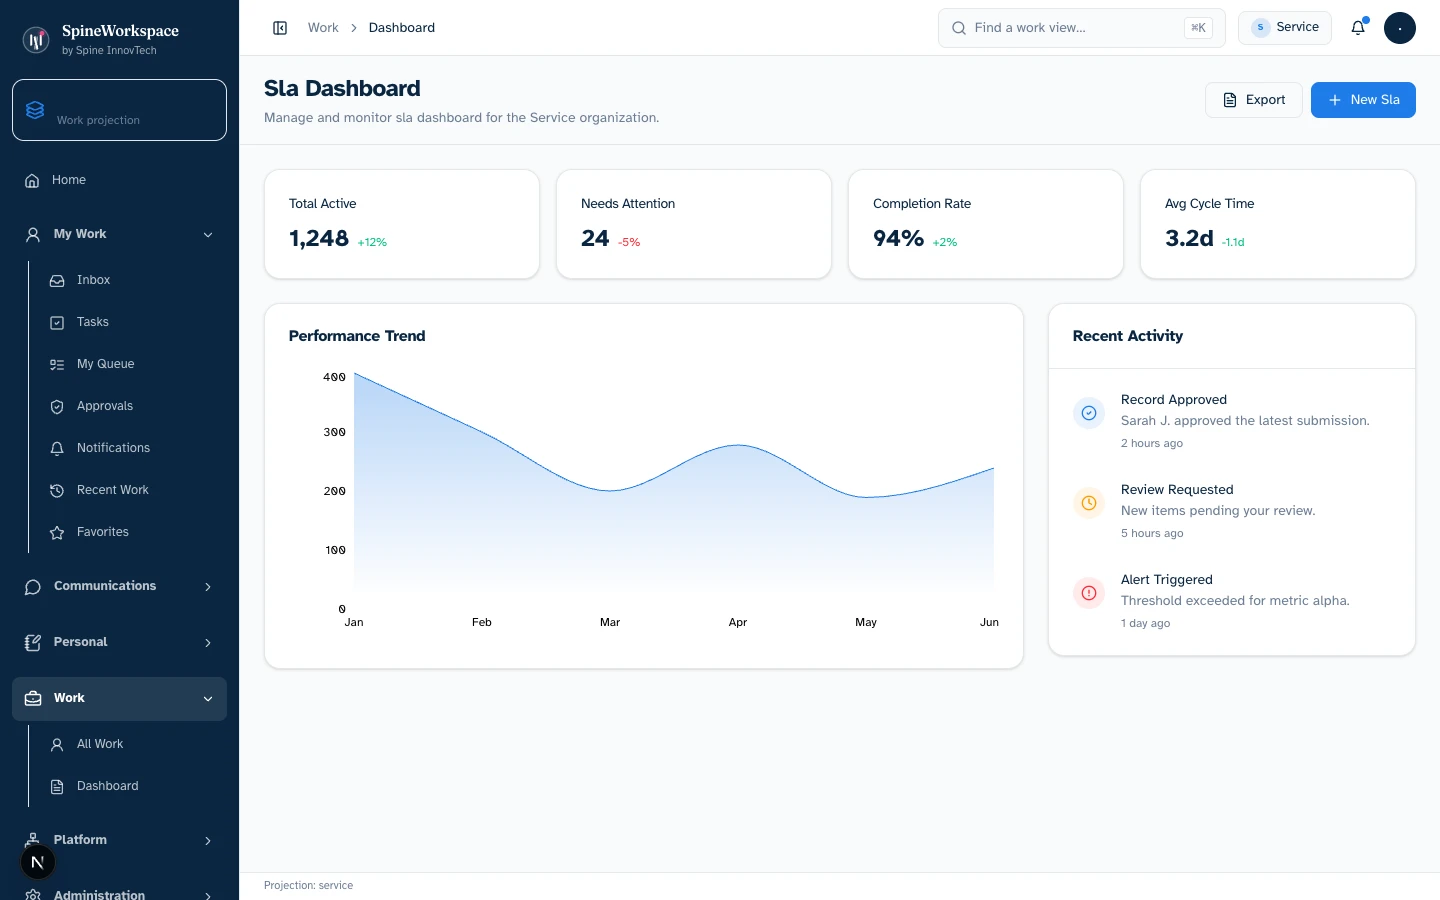Click the "2 hours ago" timestamp
This screenshot has height=900, width=1440.
[1152, 443]
